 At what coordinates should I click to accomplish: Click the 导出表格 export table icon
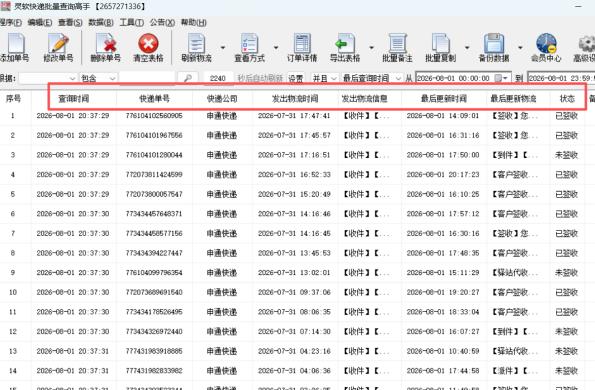point(345,43)
